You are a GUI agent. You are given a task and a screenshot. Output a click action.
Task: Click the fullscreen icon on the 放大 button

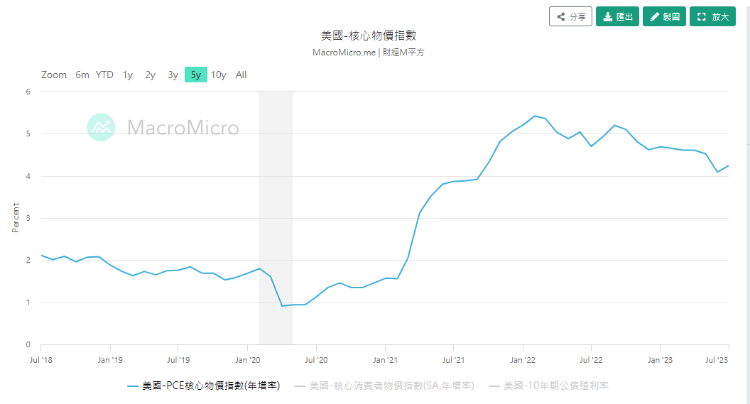pos(701,17)
